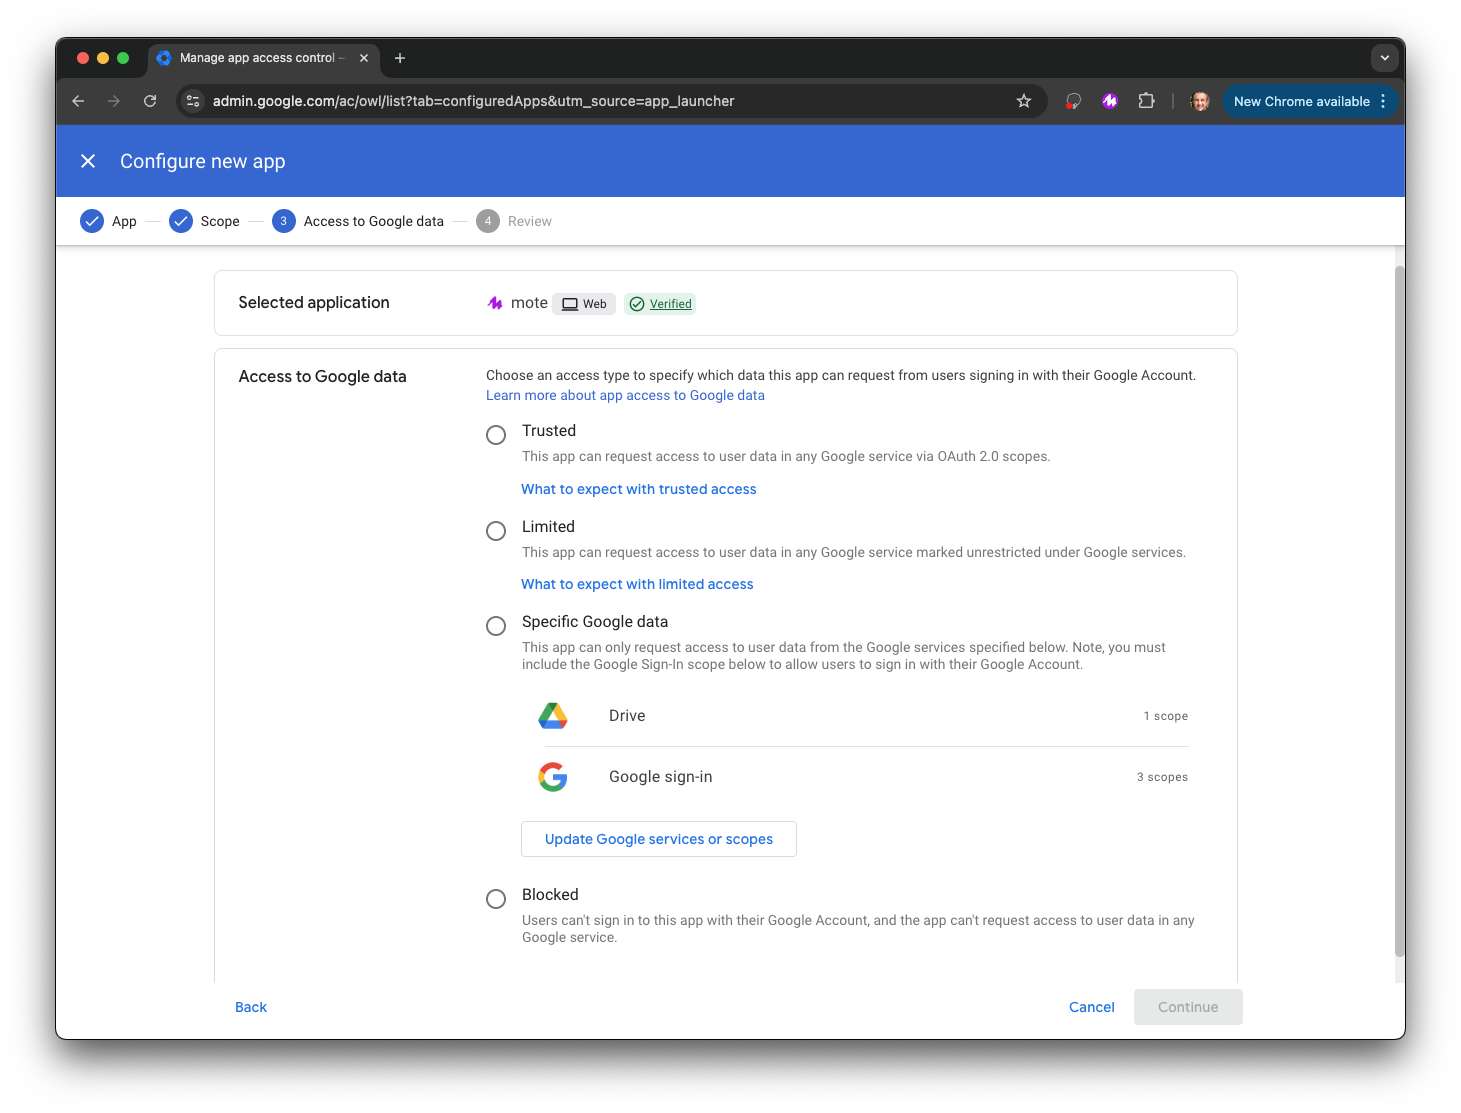Click the page vertical scrollbar
1461x1113 pixels.
(1400, 610)
